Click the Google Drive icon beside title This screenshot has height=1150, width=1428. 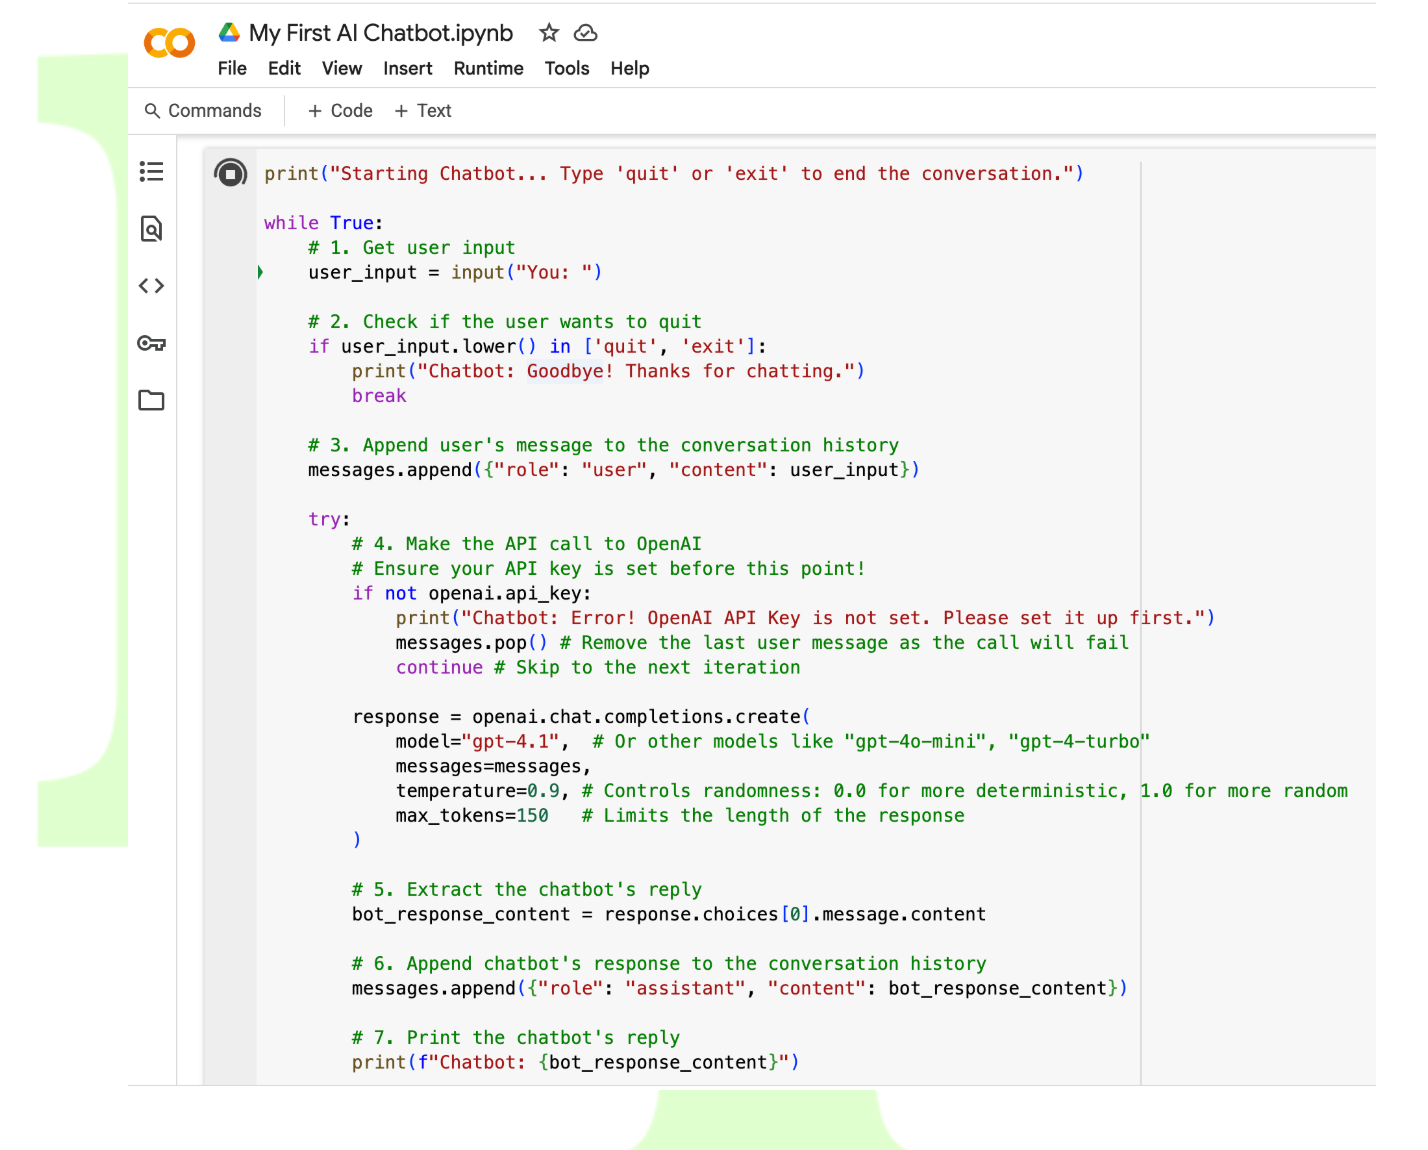pos(230,33)
